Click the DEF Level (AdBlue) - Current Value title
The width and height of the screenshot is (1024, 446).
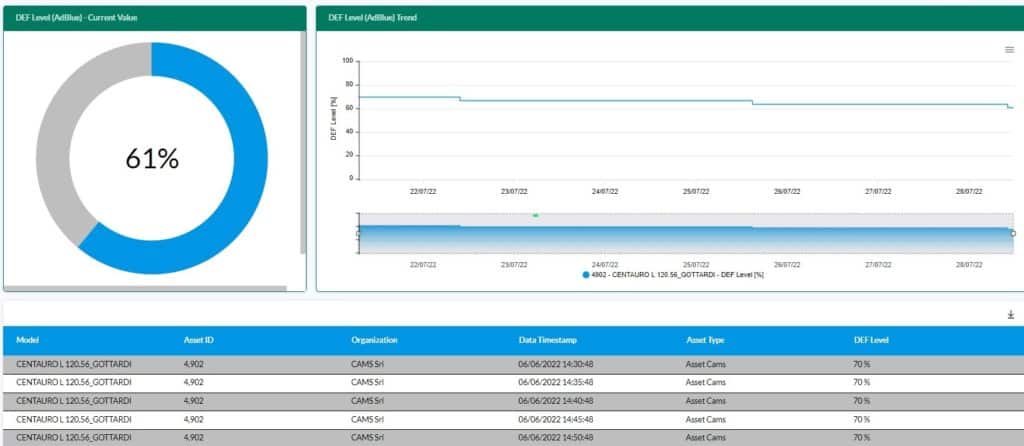[x=76, y=18]
